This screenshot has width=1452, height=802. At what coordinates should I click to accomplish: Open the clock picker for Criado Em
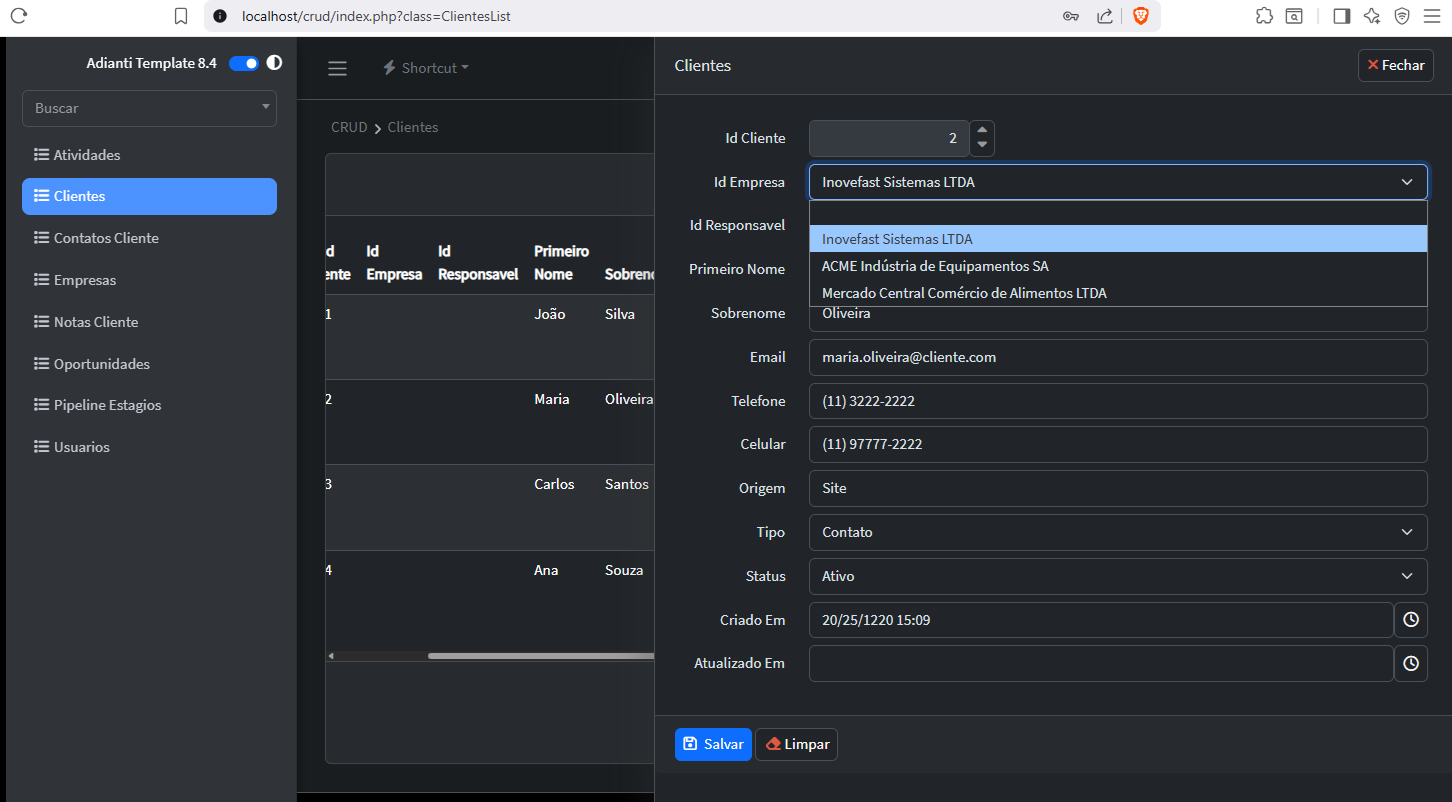point(1410,620)
